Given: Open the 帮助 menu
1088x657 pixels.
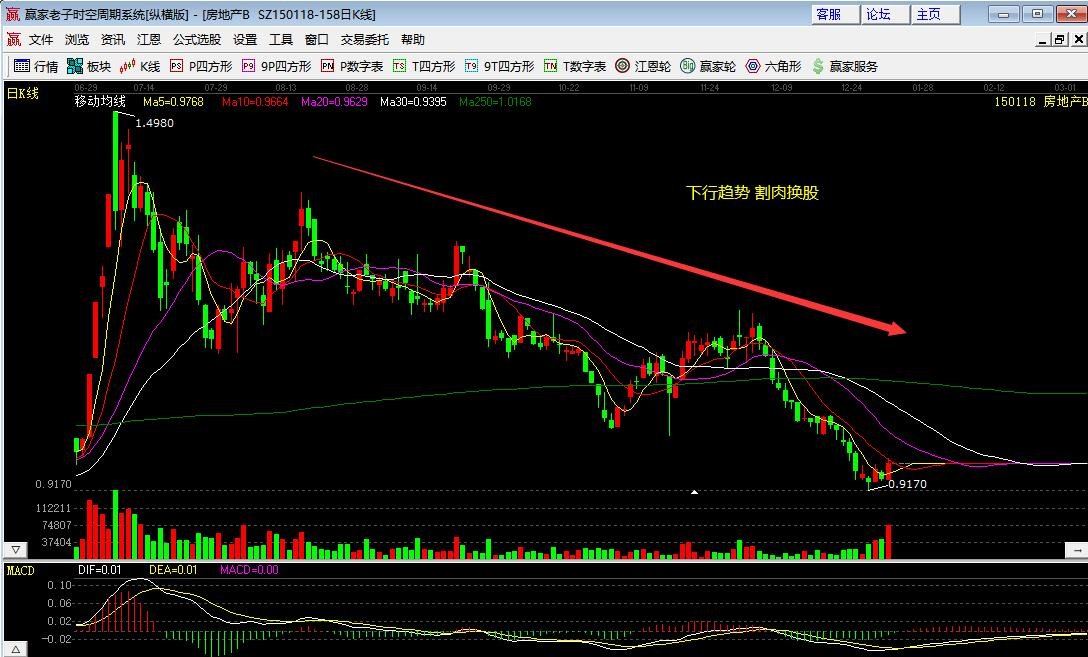Looking at the screenshot, I should (x=413, y=40).
